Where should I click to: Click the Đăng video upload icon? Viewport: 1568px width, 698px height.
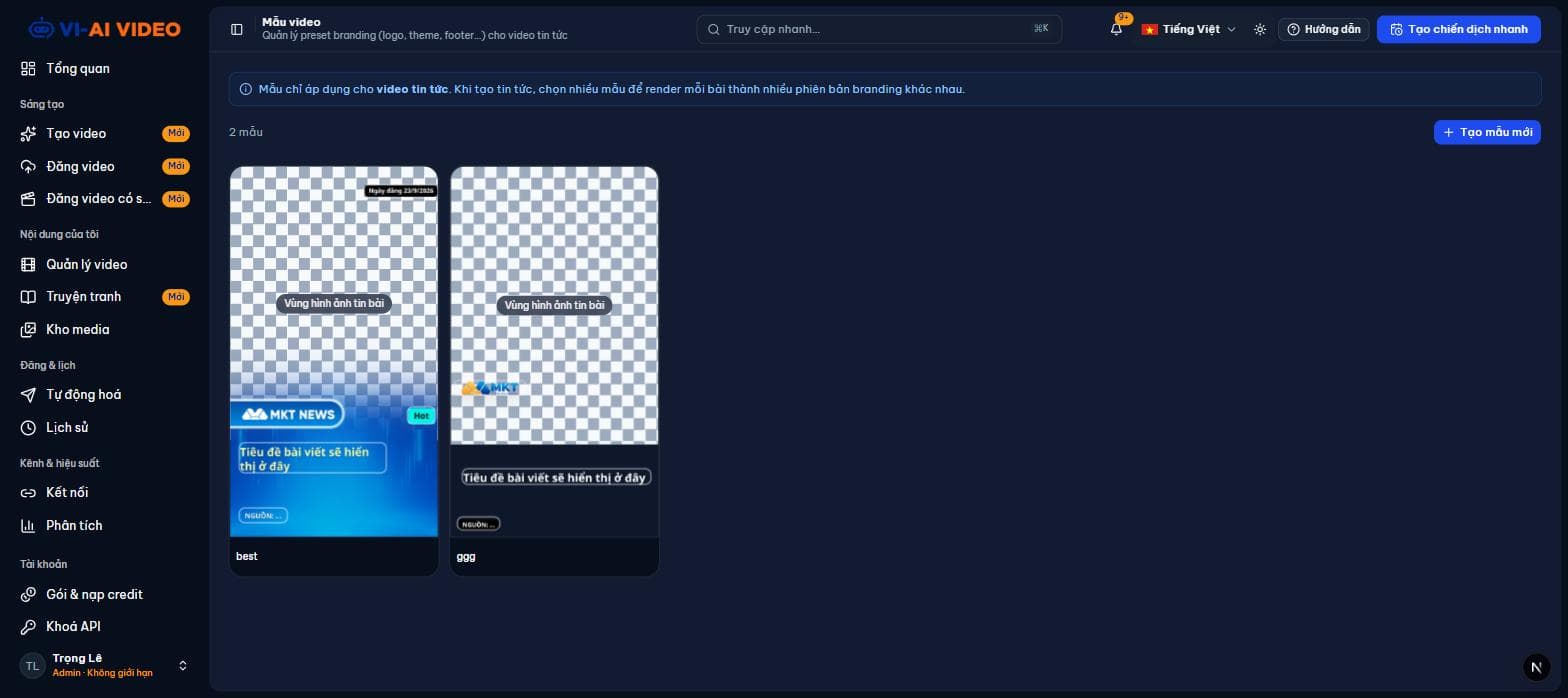tap(28, 166)
